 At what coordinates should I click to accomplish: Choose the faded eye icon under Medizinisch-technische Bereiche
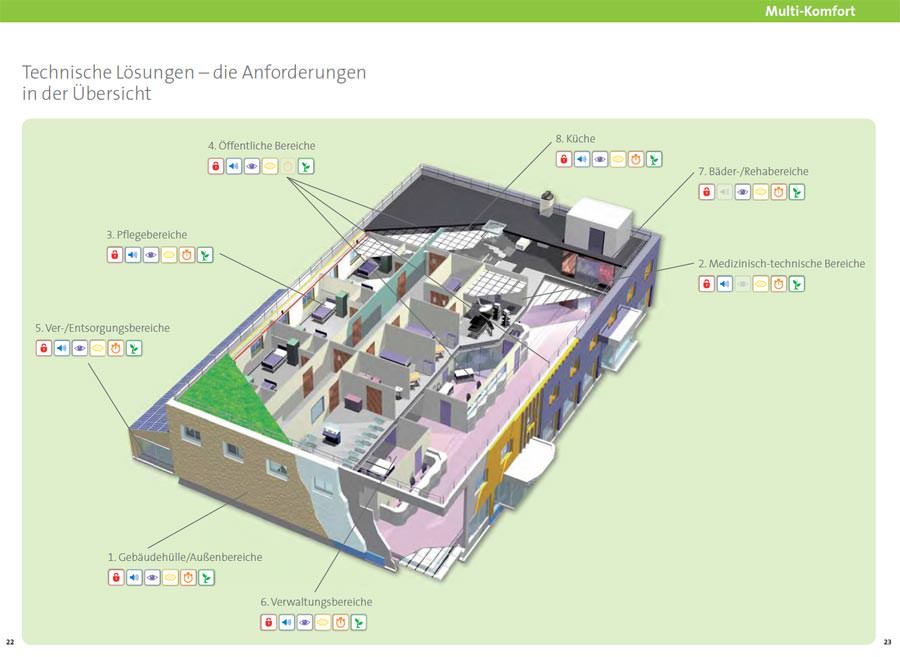coord(743,283)
